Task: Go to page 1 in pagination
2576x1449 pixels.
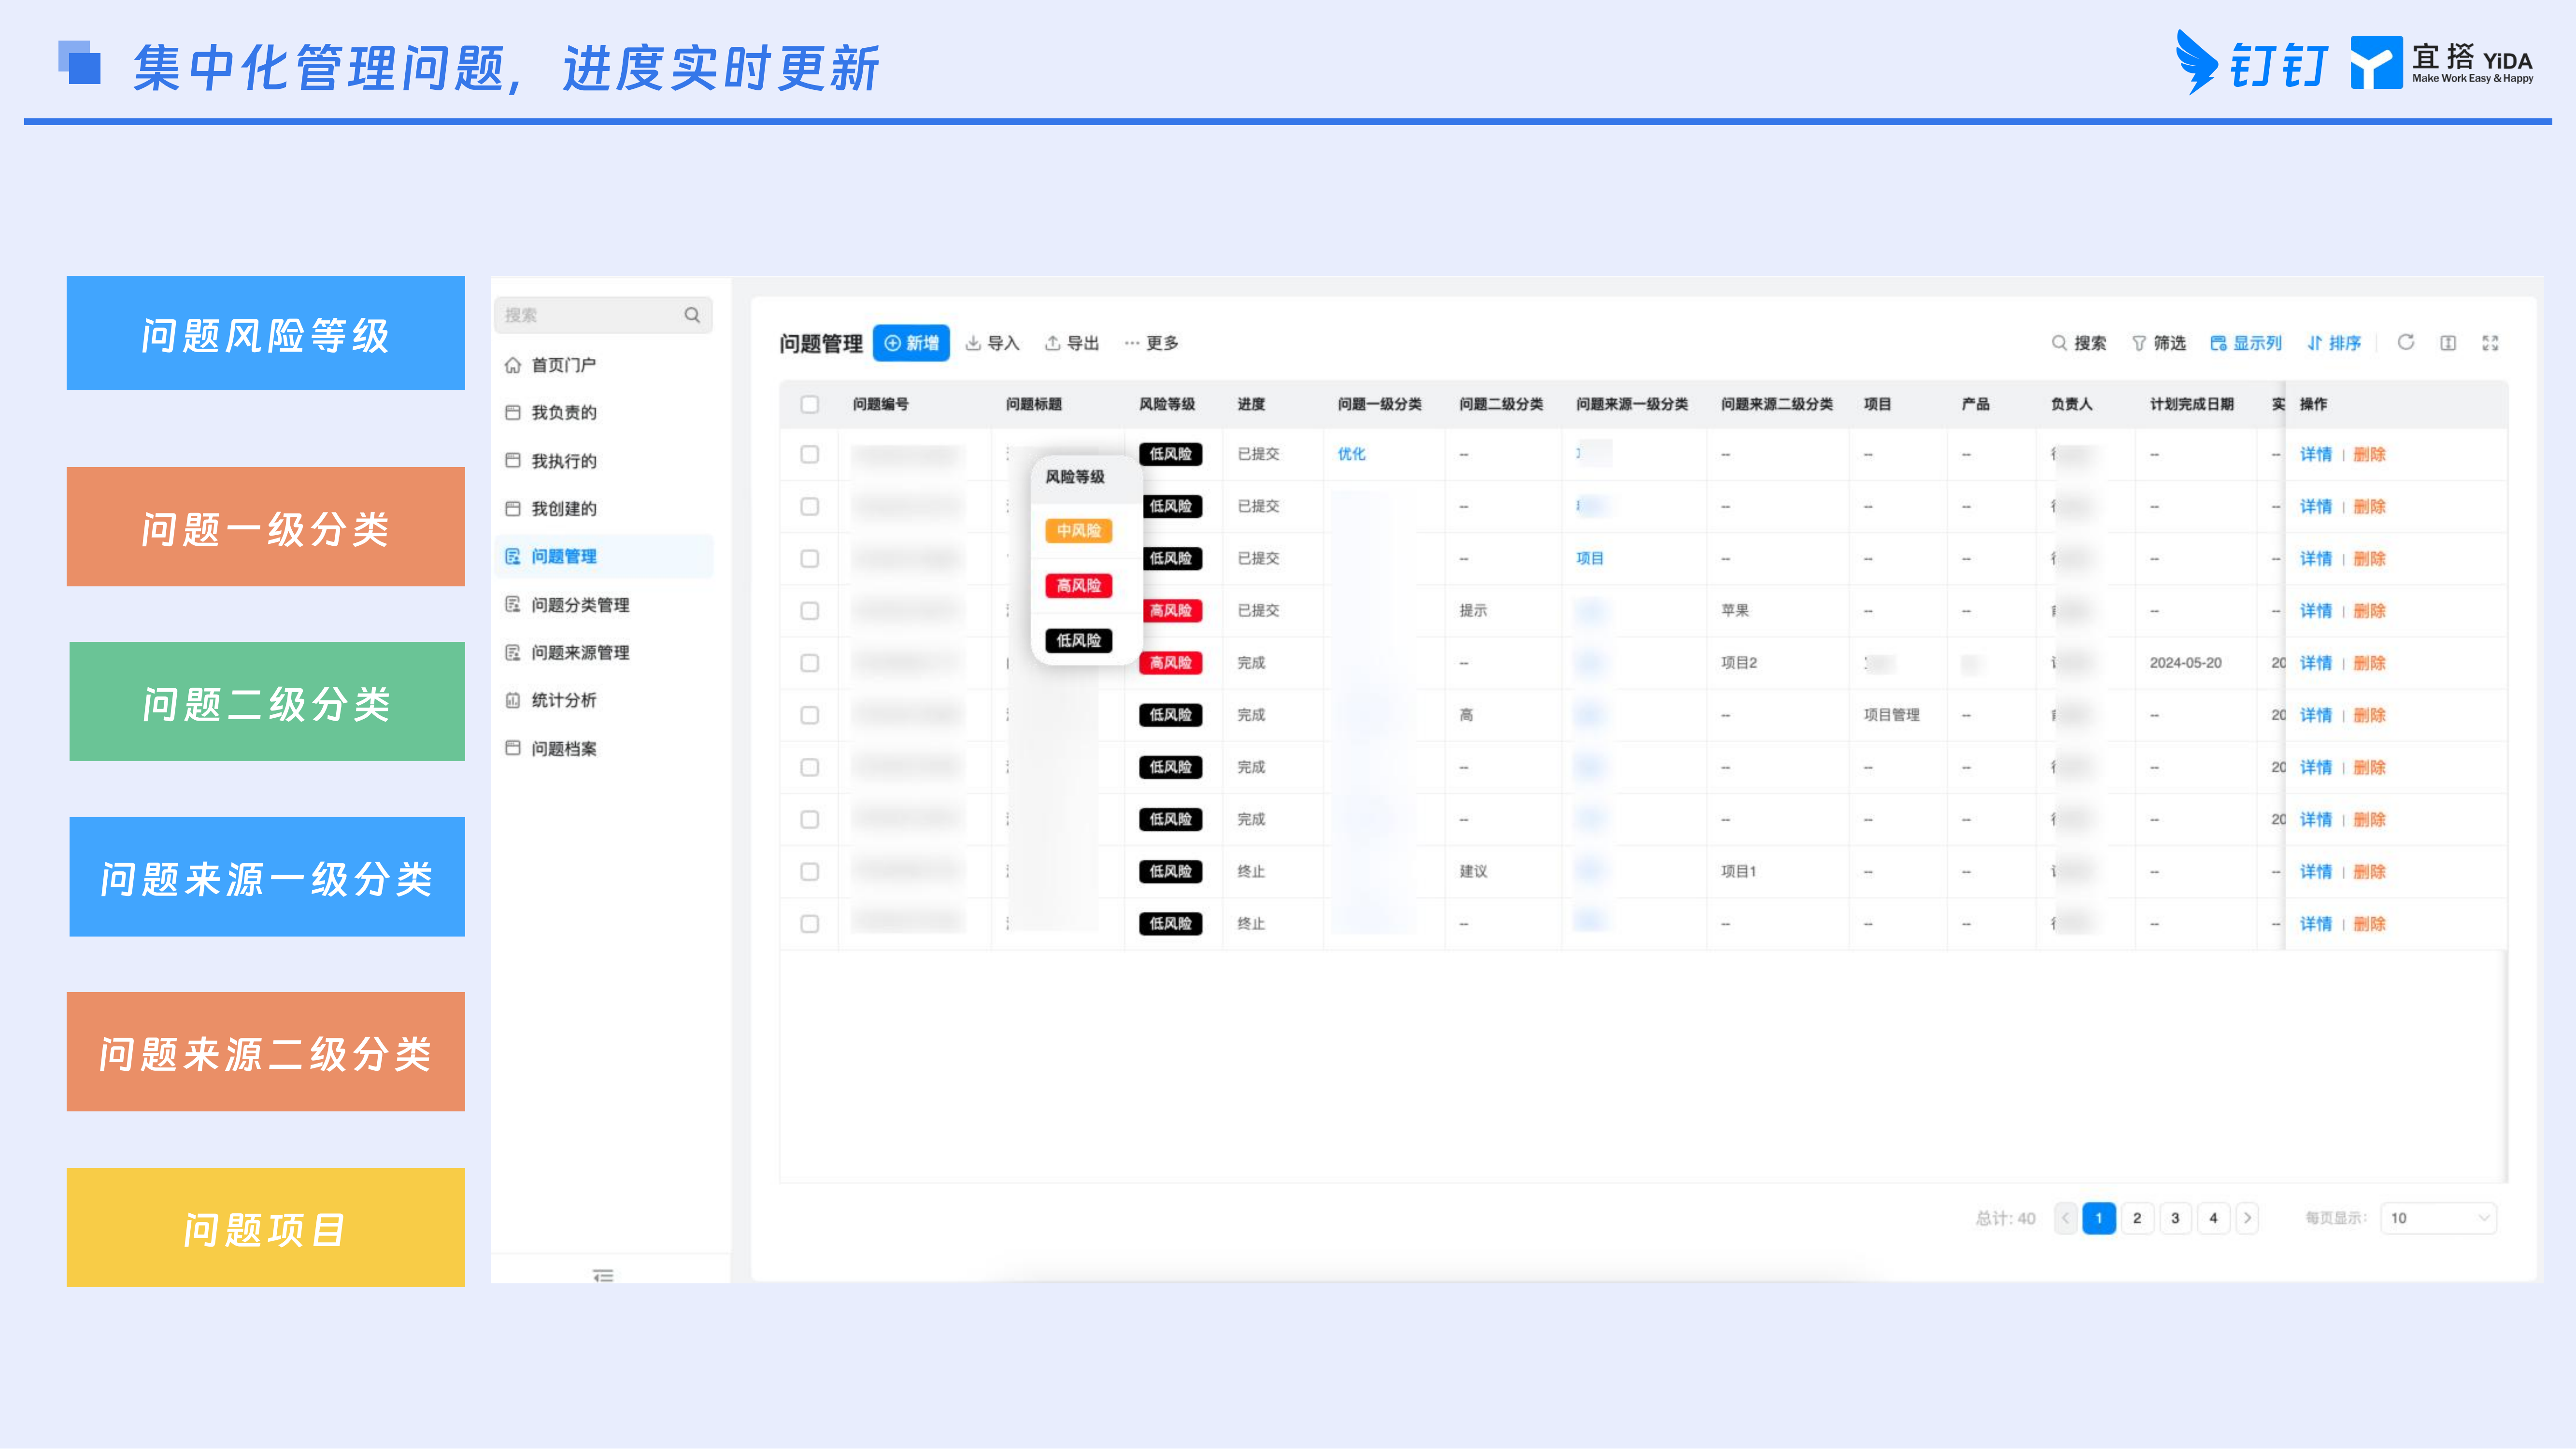Action: [2099, 1218]
